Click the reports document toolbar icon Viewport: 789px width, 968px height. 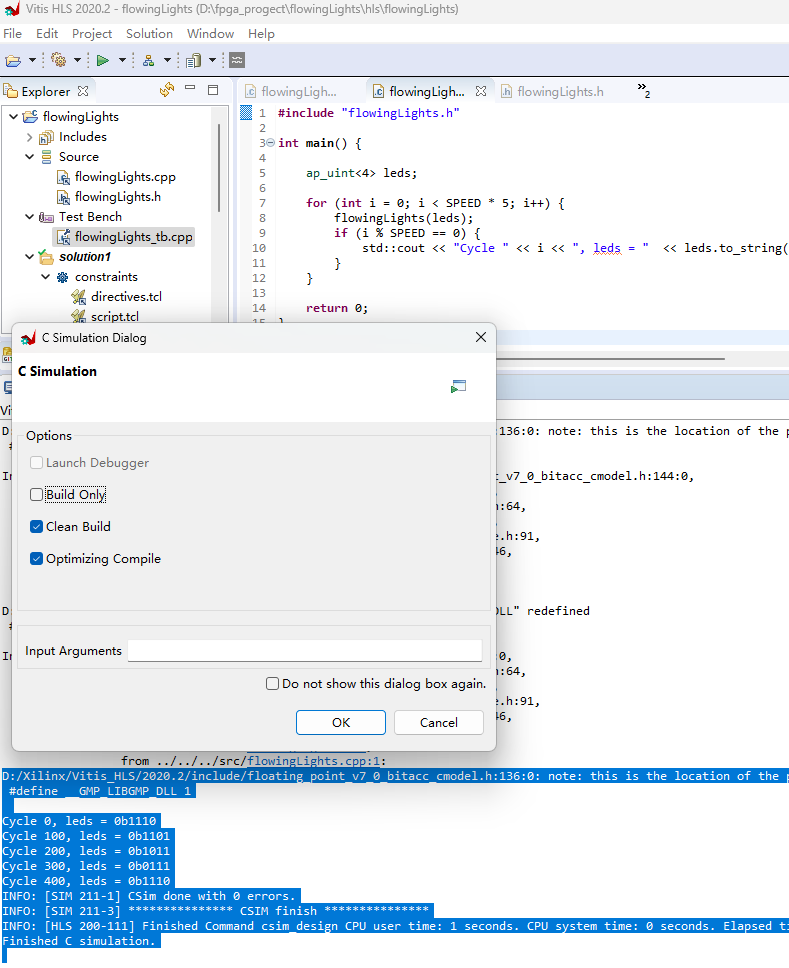click(x=194, y=60)
